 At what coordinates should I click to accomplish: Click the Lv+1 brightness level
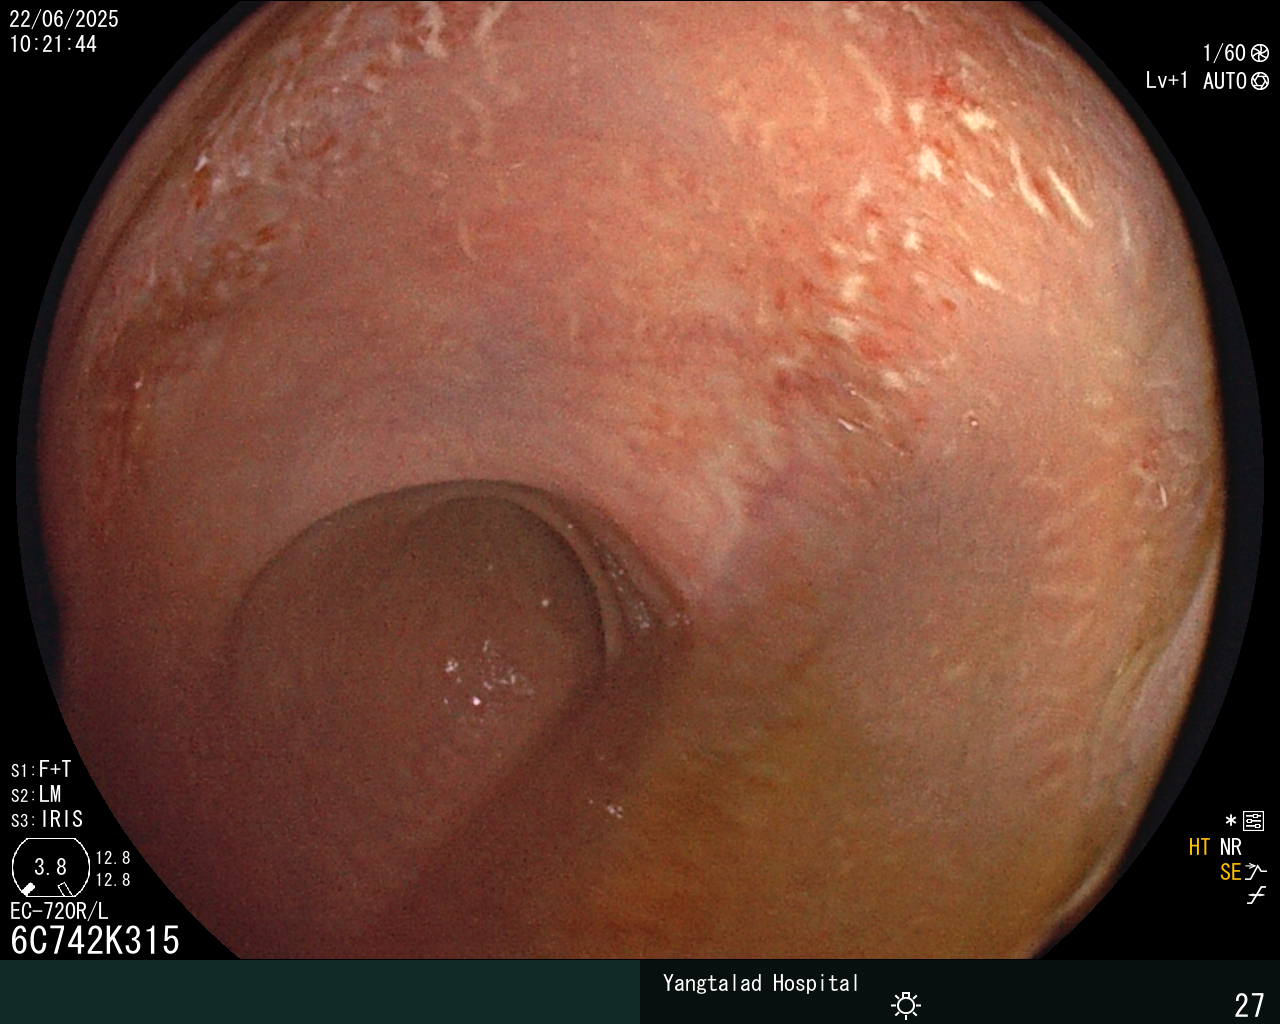click(1167, 81)
